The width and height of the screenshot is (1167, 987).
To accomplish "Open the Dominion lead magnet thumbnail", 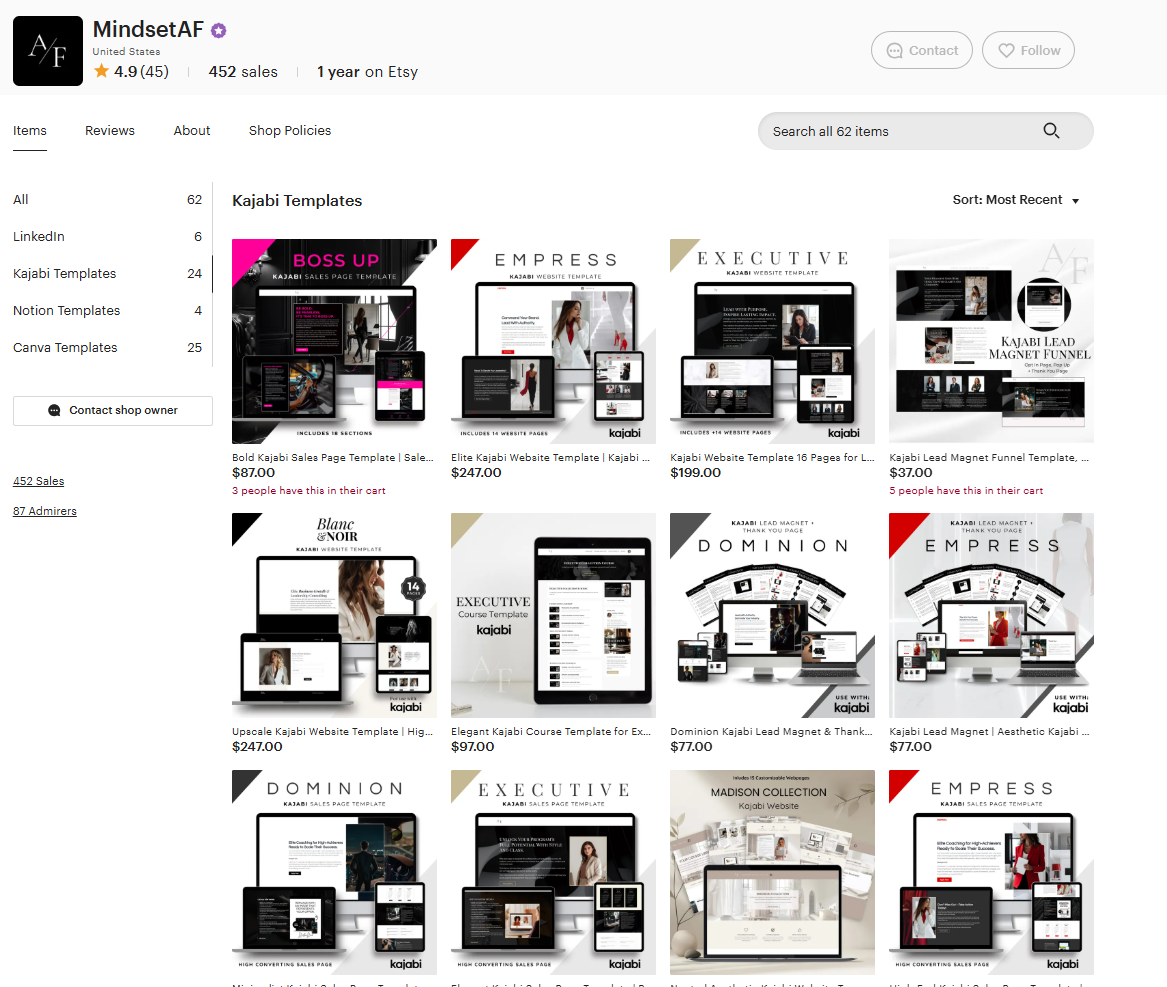I will 773,616.
